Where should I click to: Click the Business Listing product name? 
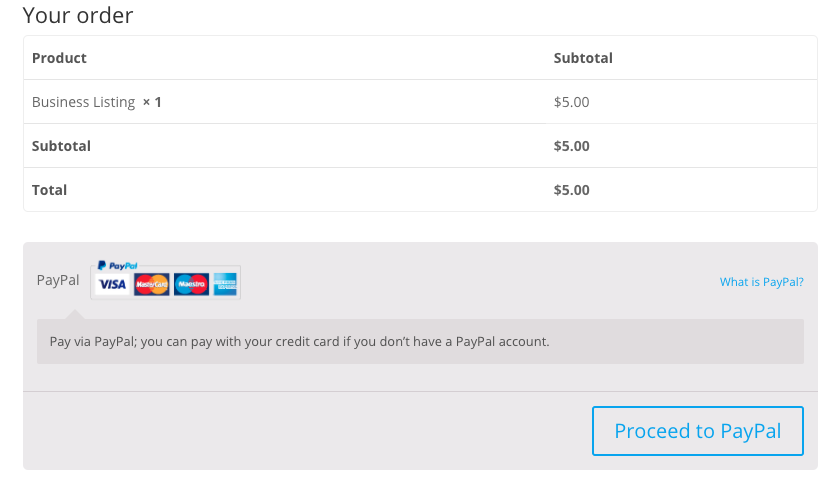(83, 102)
